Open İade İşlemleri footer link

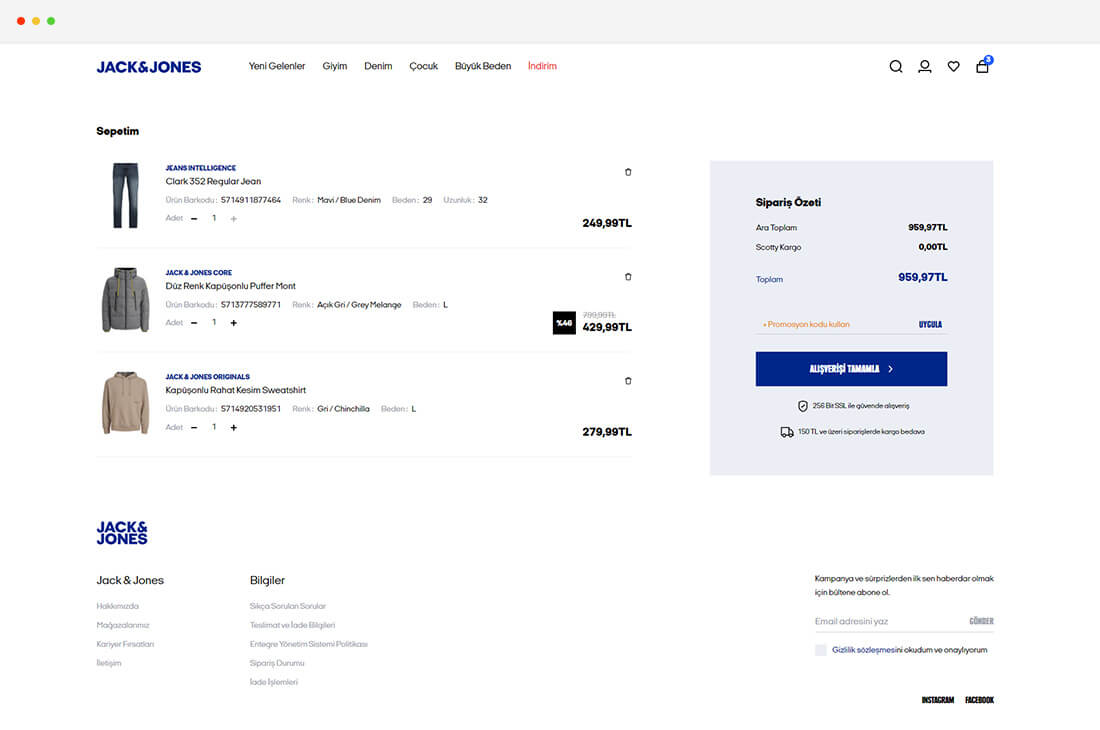274,682
